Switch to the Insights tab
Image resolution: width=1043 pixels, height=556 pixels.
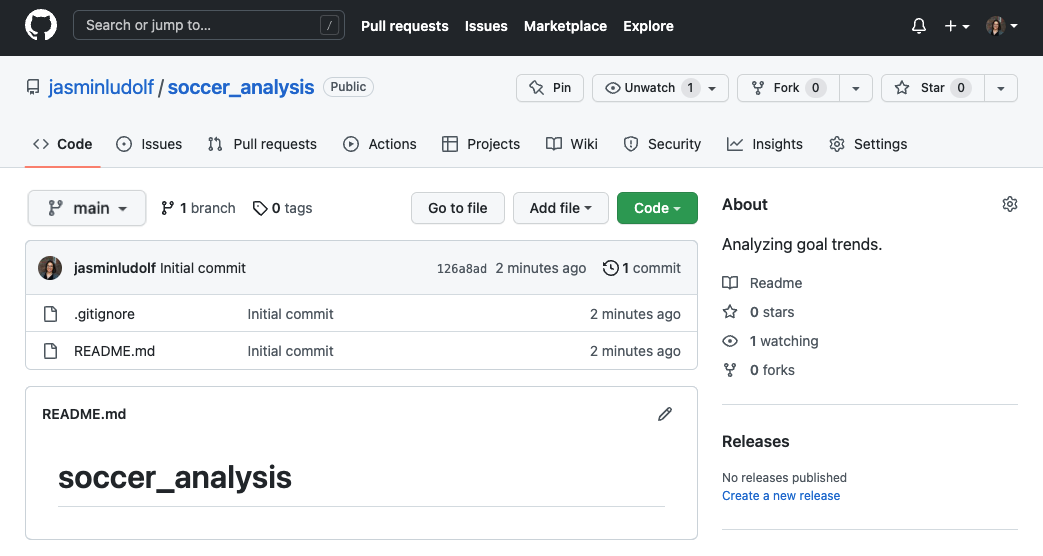coord(765,144)
